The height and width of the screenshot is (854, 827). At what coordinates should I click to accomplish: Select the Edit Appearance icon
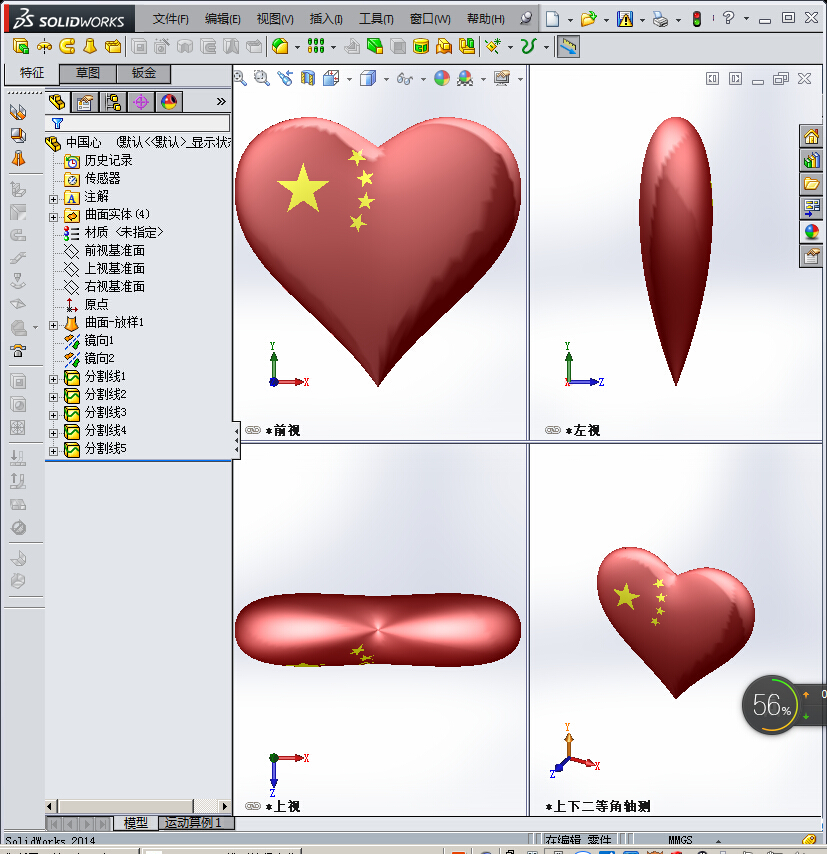(442, 79)
